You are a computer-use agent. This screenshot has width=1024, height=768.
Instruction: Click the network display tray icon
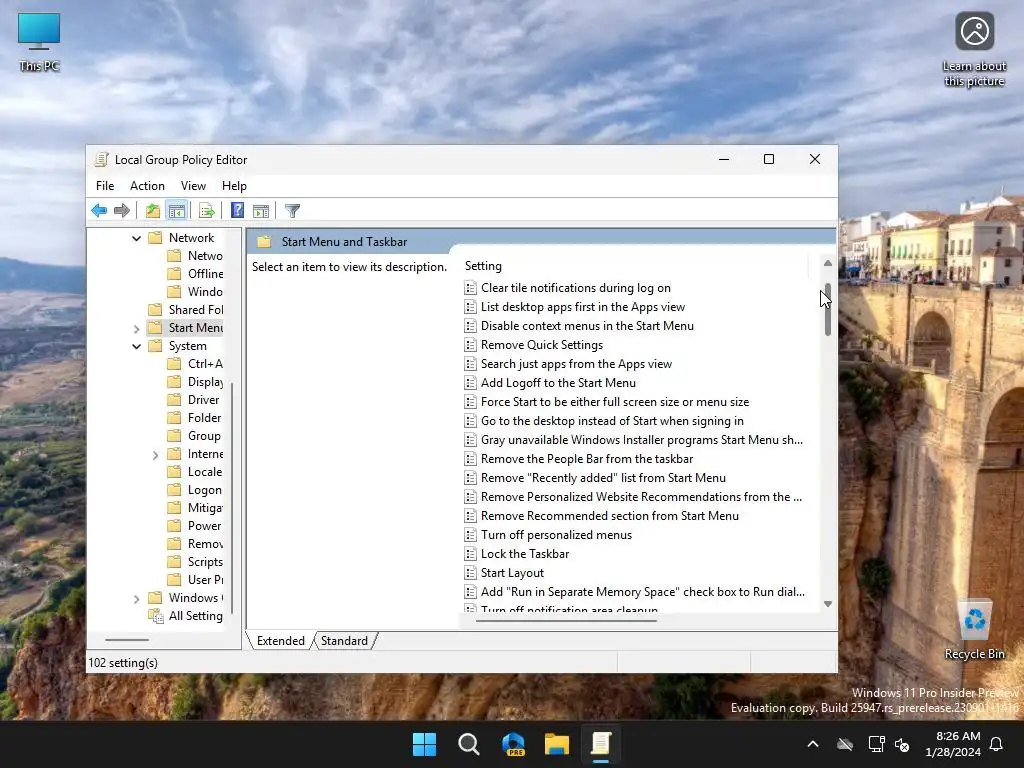tap(876, 744)
